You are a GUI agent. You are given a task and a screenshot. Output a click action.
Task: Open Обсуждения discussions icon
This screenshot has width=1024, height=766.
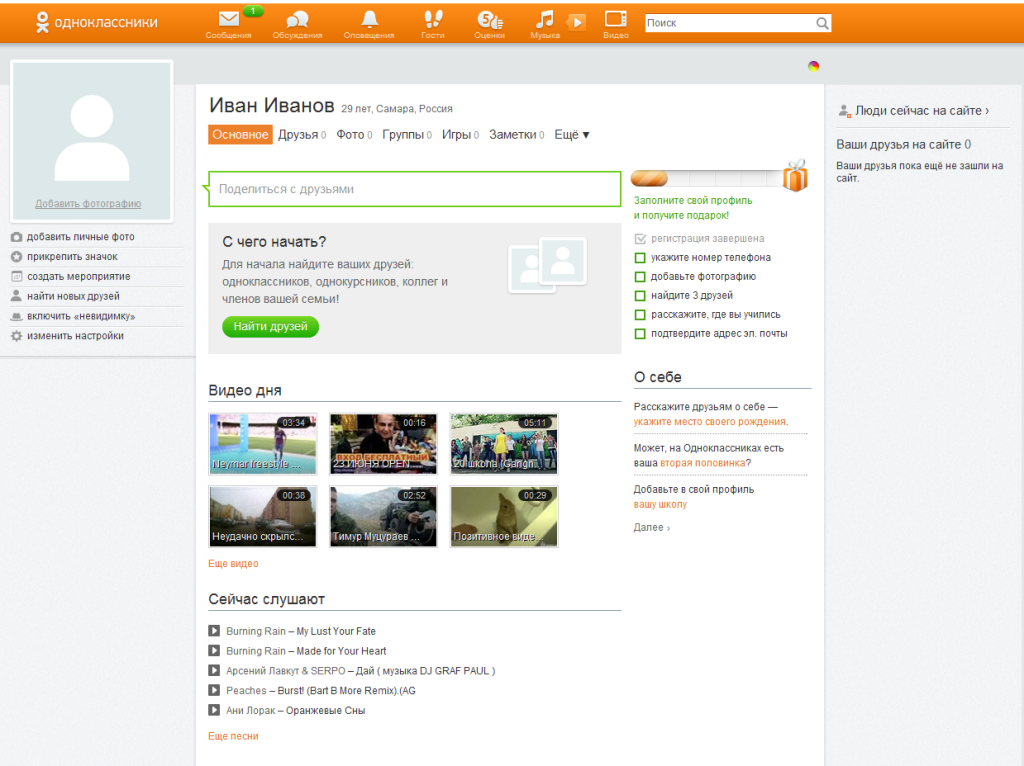(x=297, y=19)
